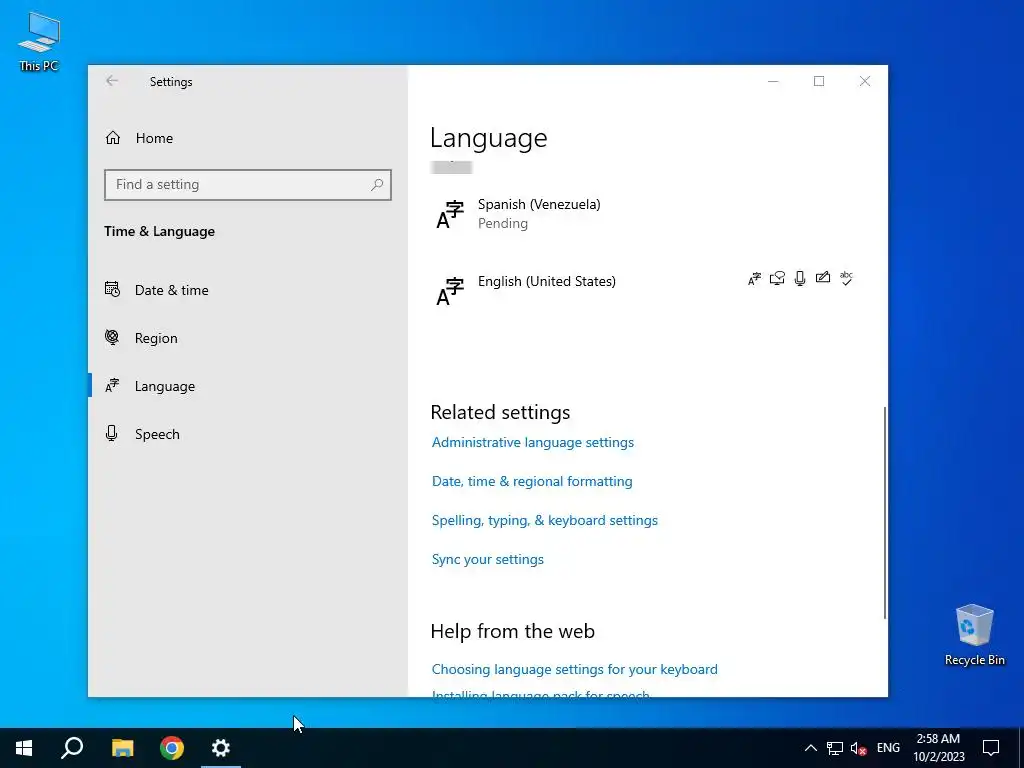The image size is (1024, 768).
Task: Click the speech recognition microphone icon
Action: click(x=800, y=279)
